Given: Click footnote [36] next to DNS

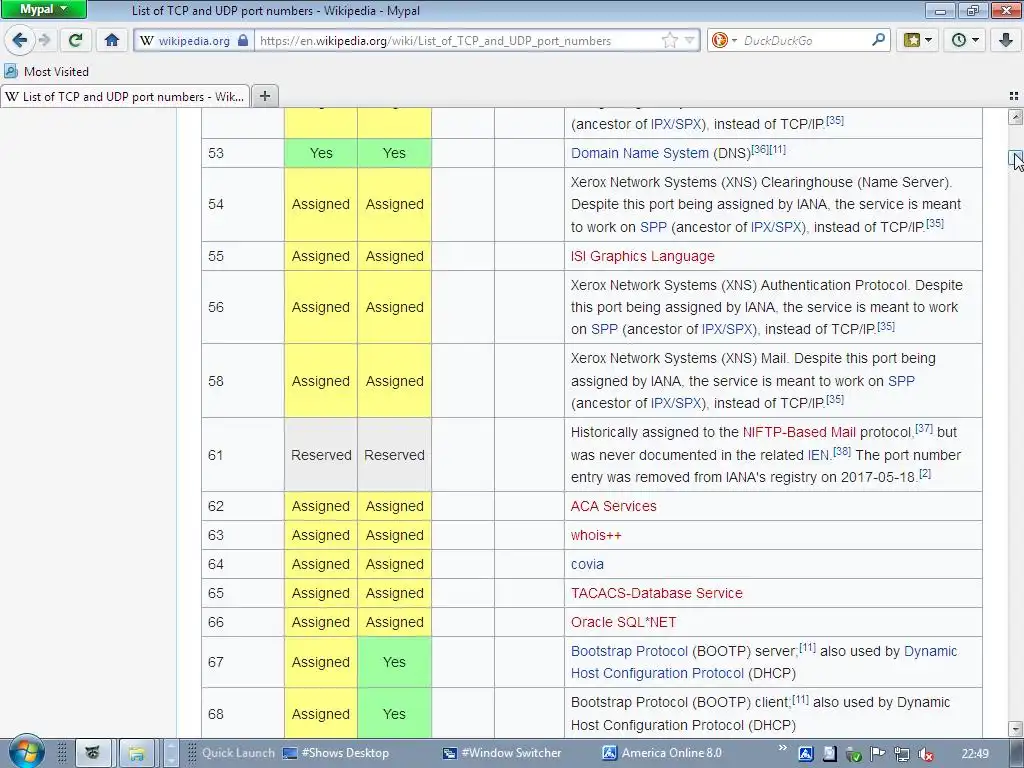Looking at the screenshot, I should 760,150.
